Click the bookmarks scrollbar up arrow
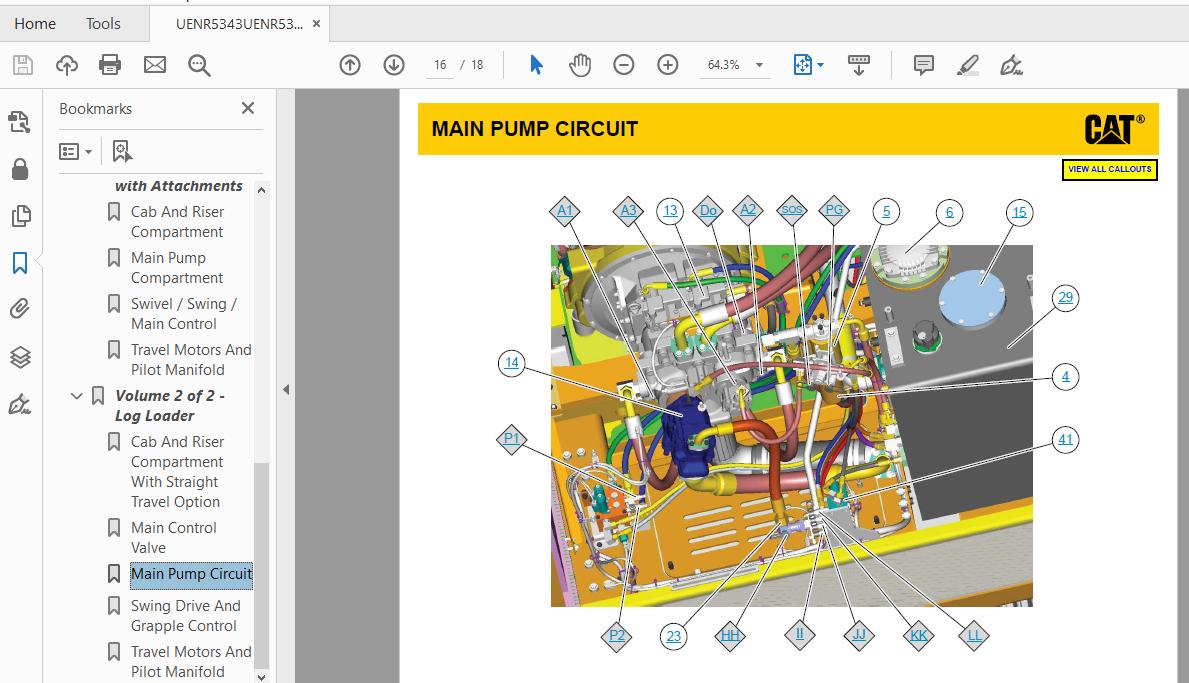This screenshot has width=1189, height=683. tap(262, 190)
